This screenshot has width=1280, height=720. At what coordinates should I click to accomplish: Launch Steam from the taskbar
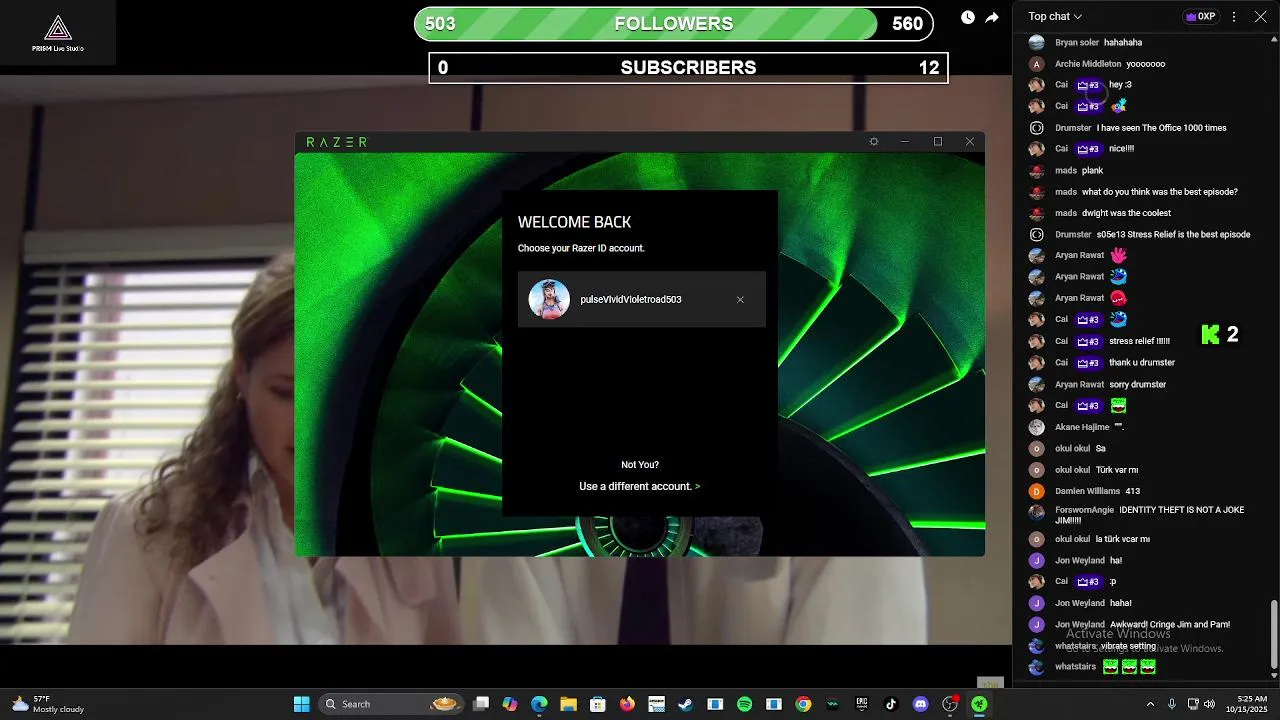(x=685, y=704)
